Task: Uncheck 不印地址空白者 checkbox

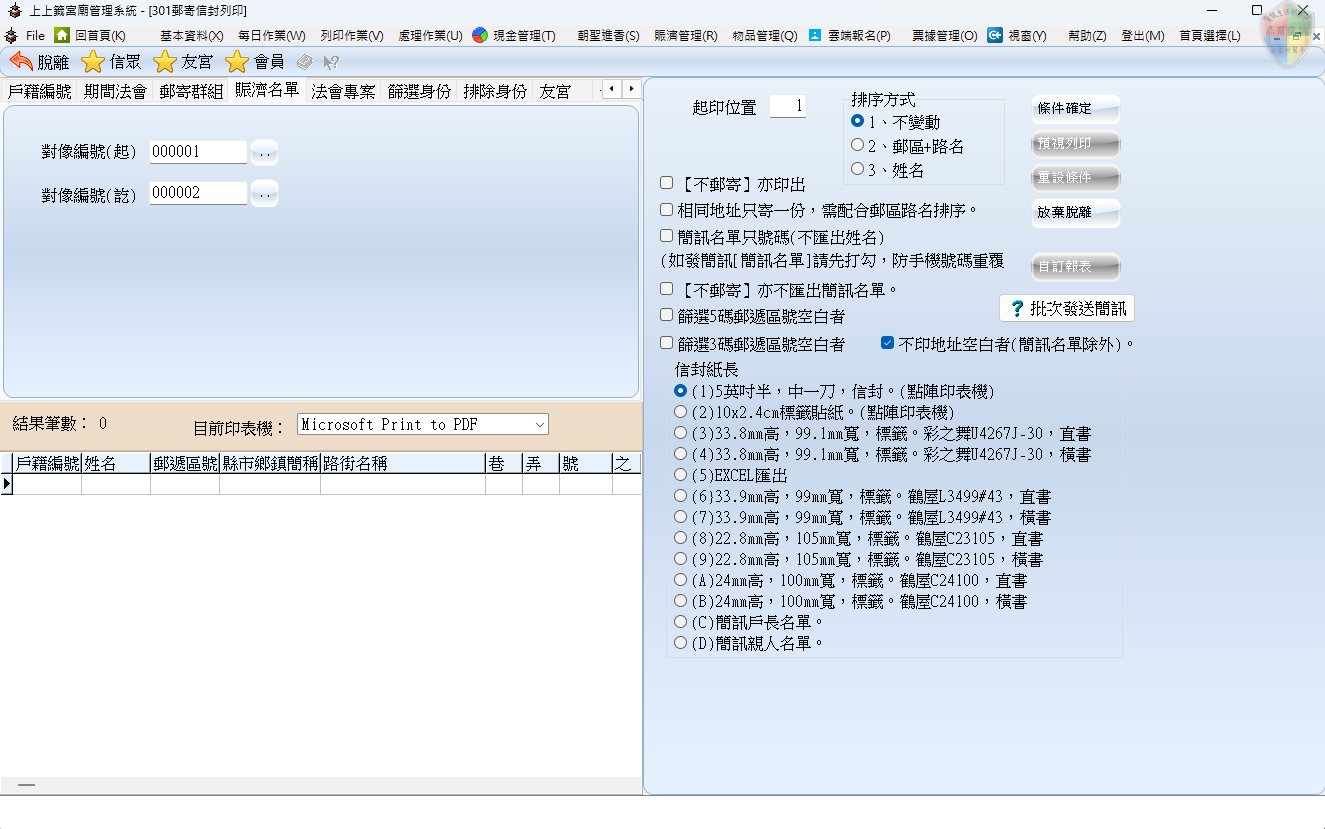Action: coord(887,343)
